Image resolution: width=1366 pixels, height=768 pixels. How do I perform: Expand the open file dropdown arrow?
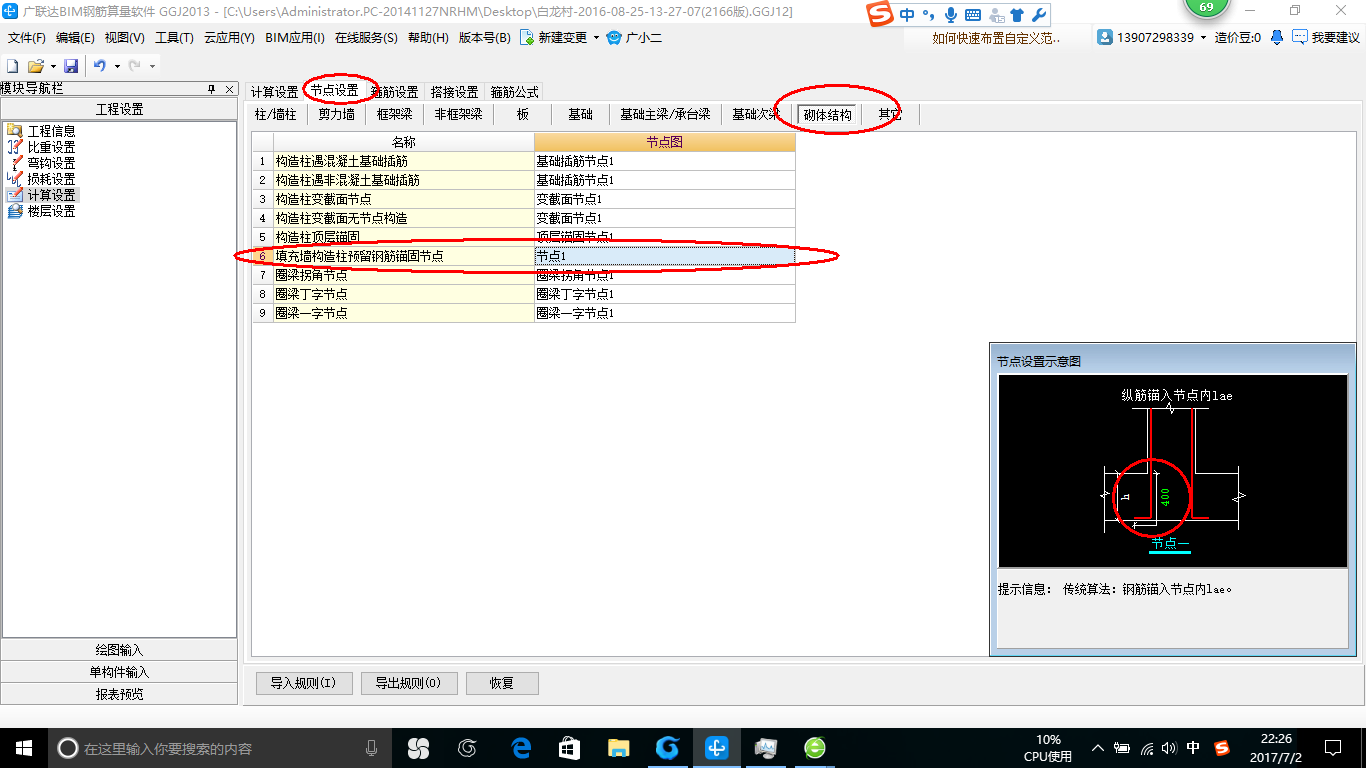[x=51, y=66]
